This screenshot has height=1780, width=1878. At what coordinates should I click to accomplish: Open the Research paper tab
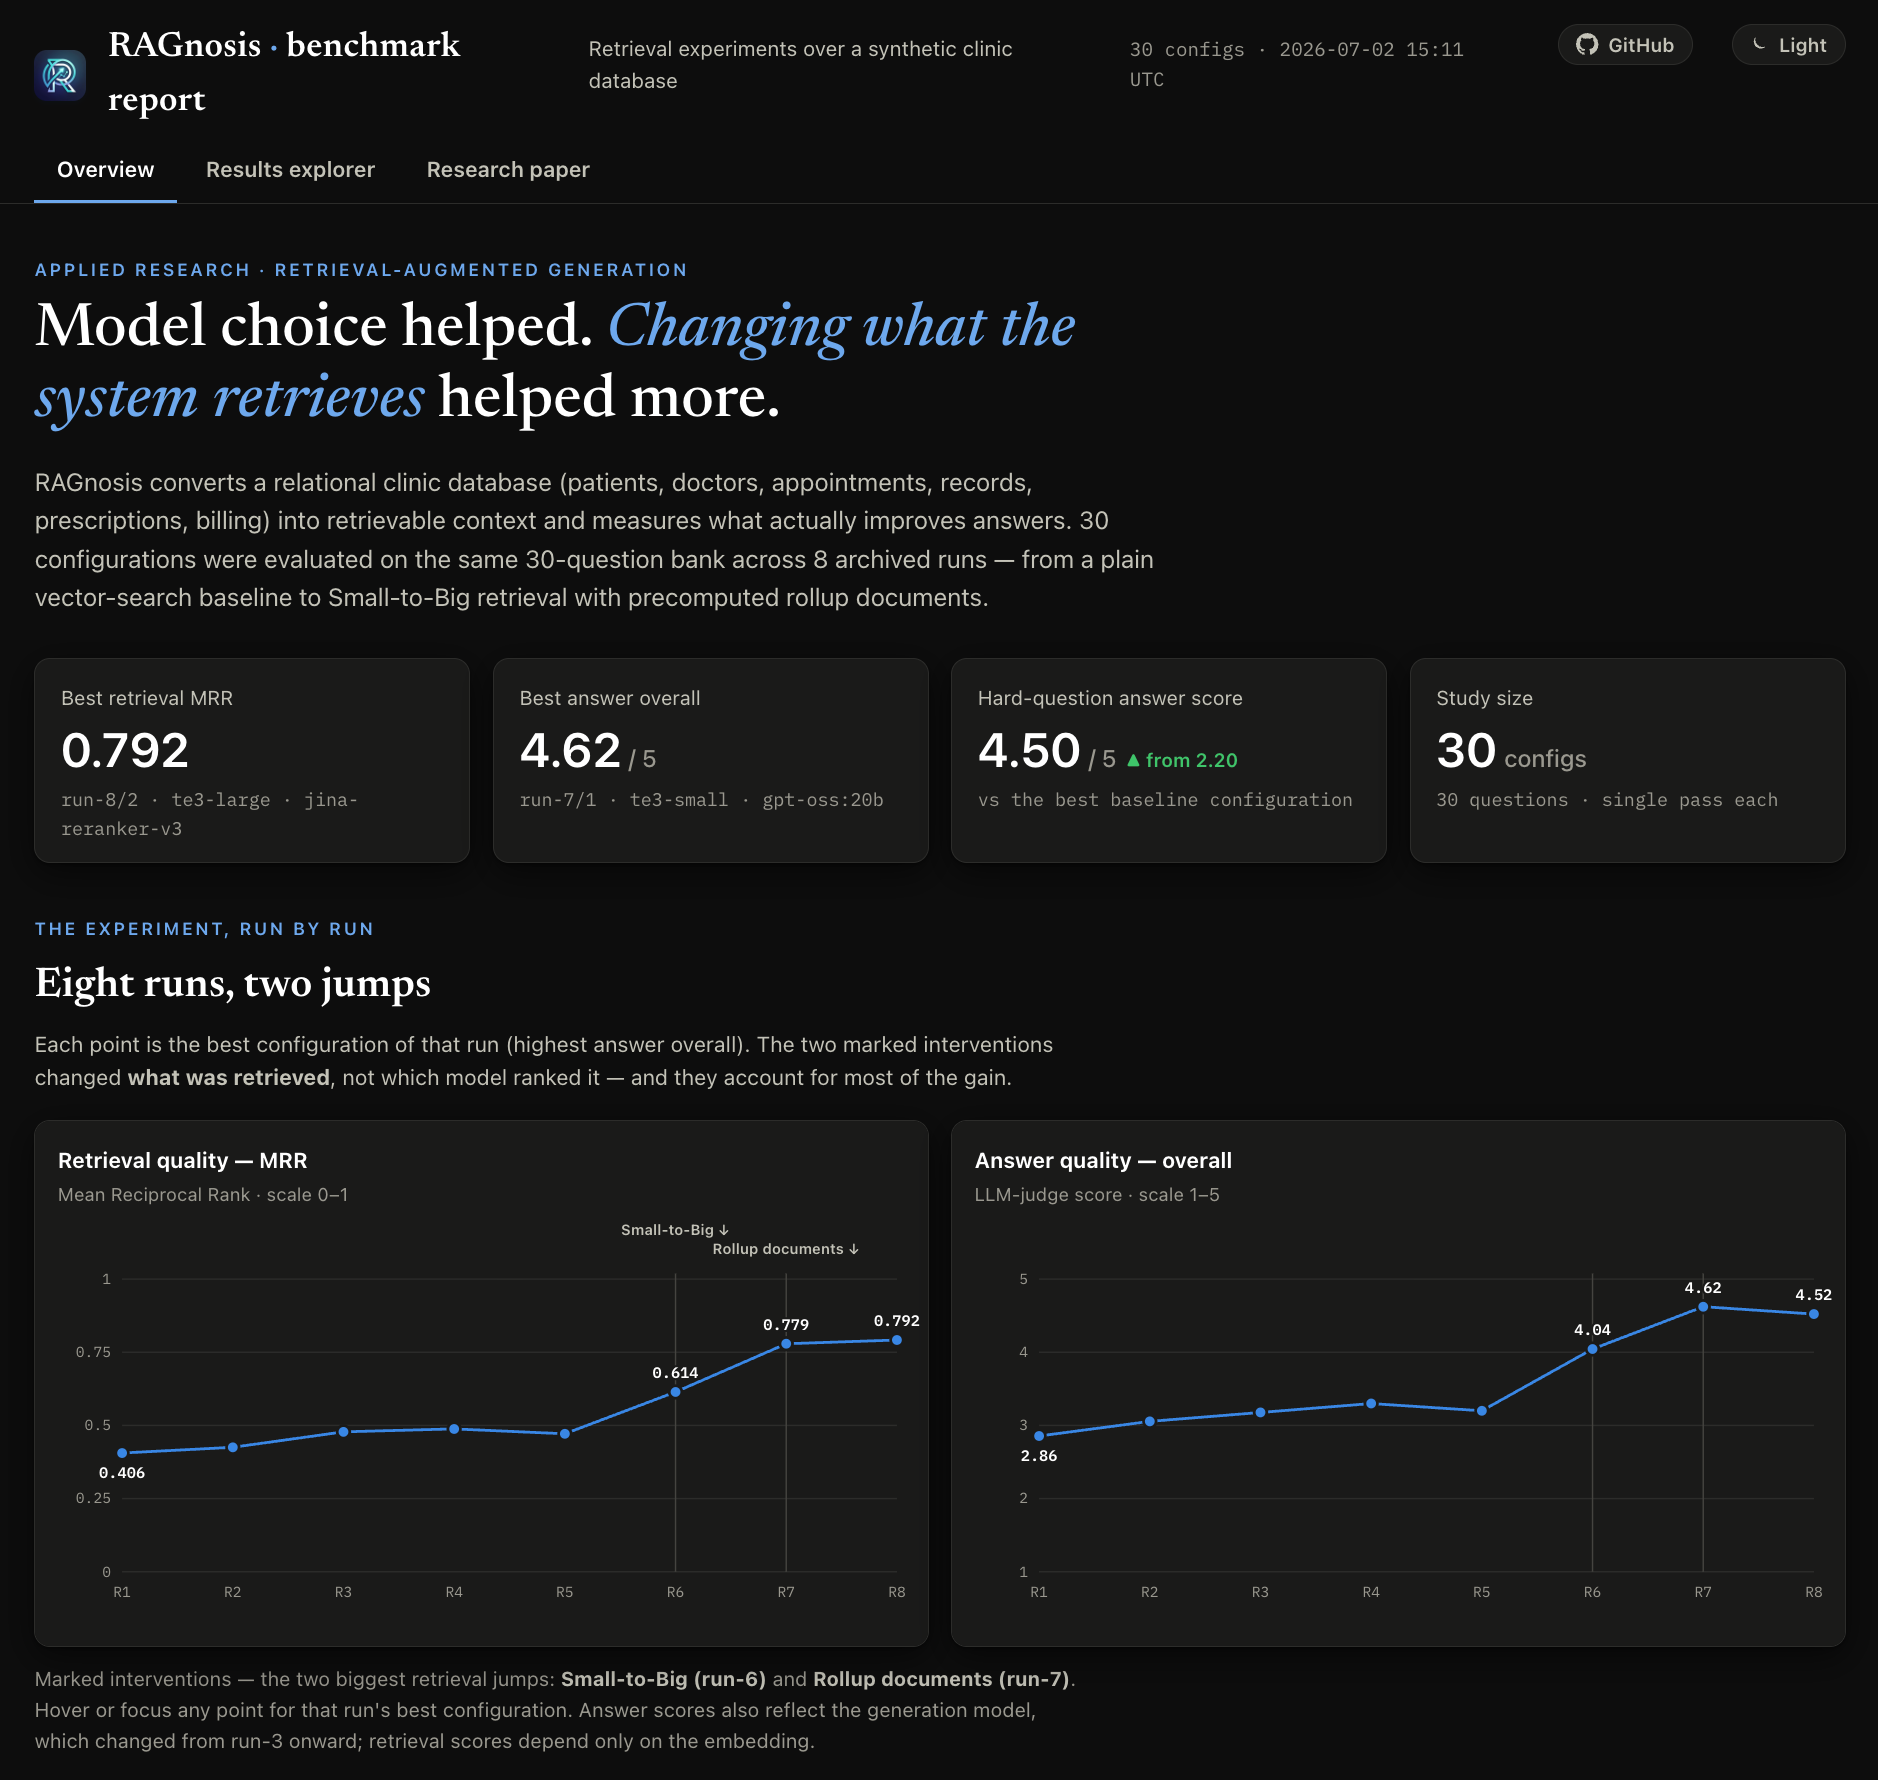pos(508,170)
